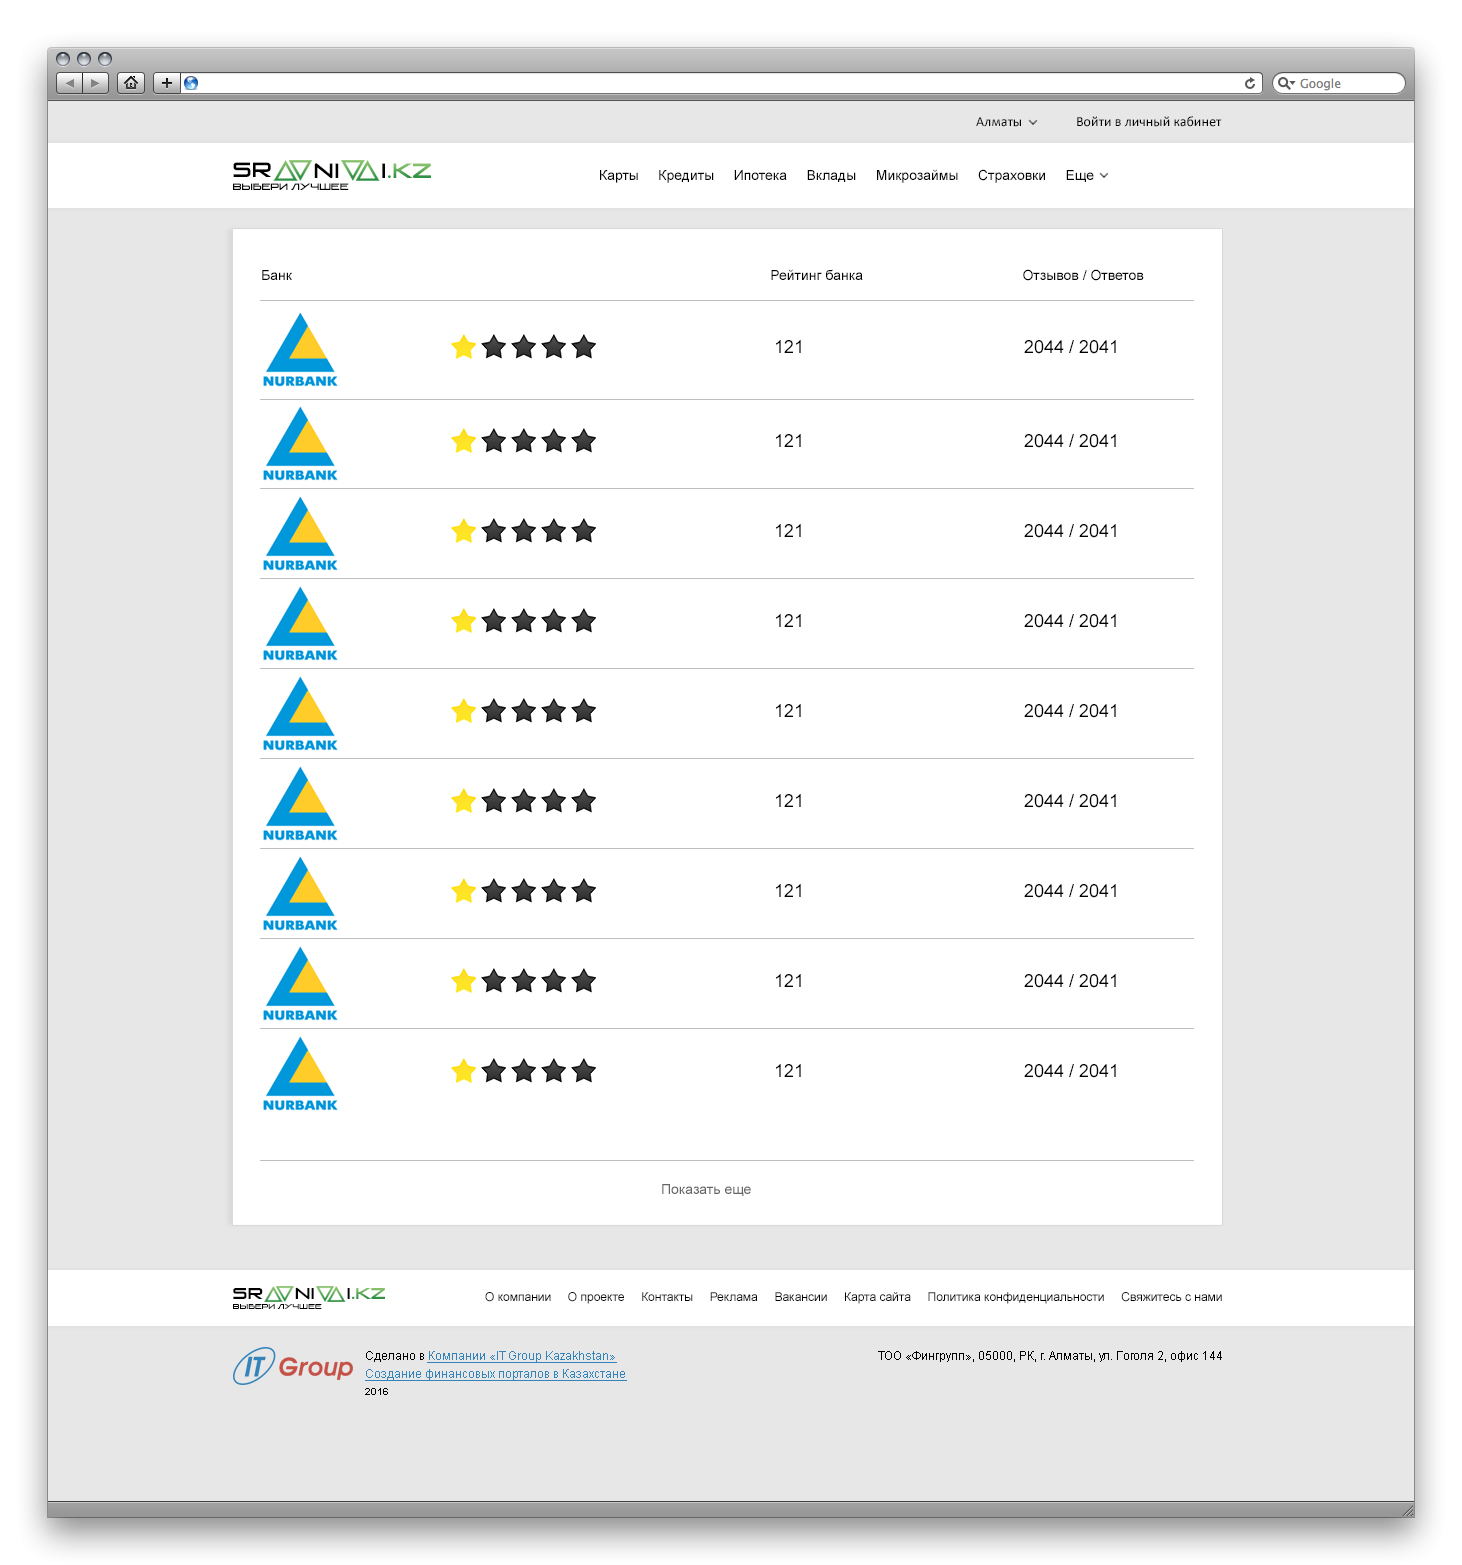Click the browser forward arrow button
Screen dimensions: 1462x1565
point(95,83)
